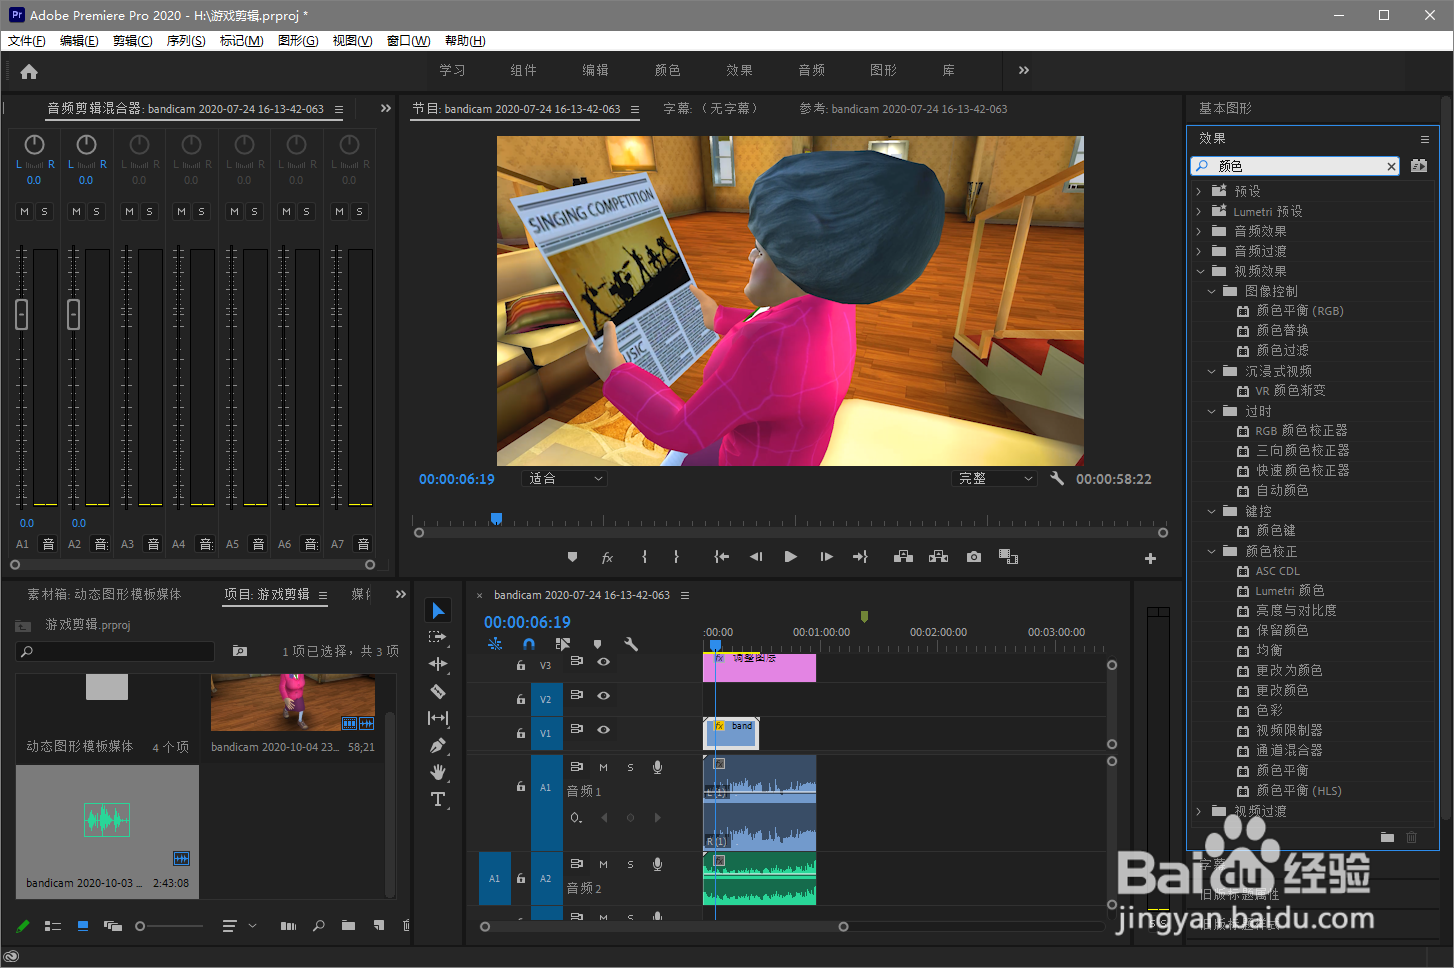The height and width of the screenshot is (968, 1454).
Task: Open the 序列 menu
Action: pos(186,41)
